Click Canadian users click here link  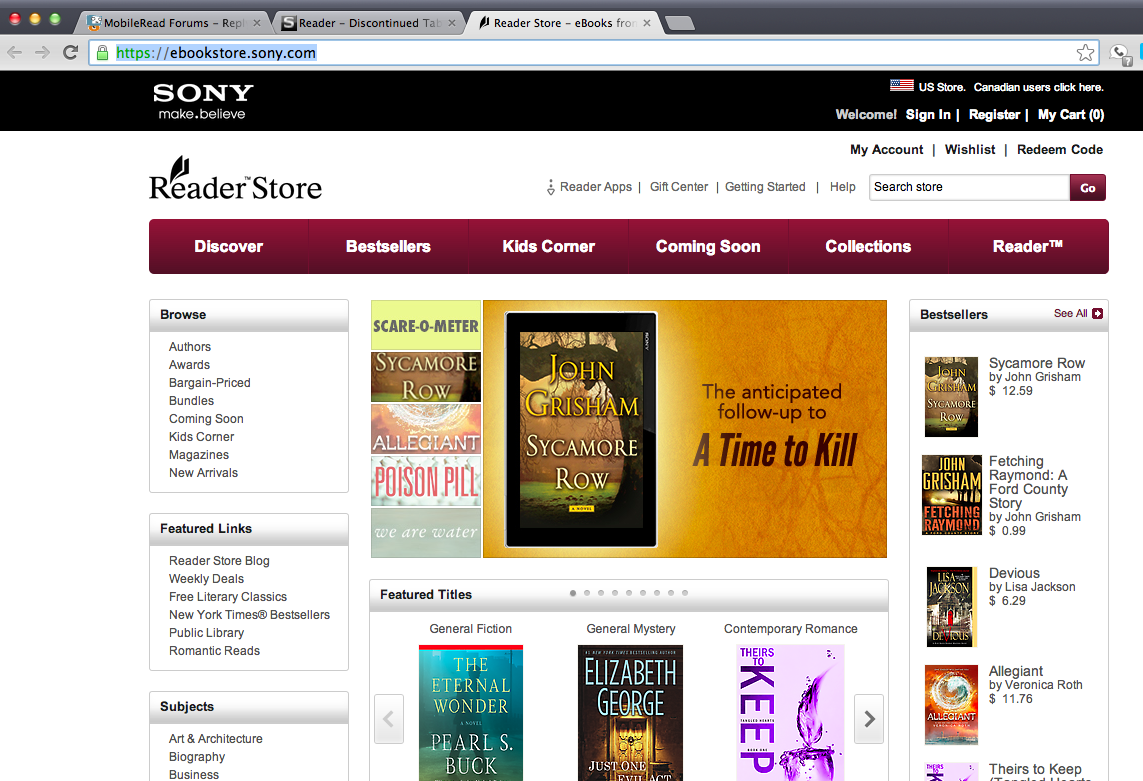(1039, 87)
